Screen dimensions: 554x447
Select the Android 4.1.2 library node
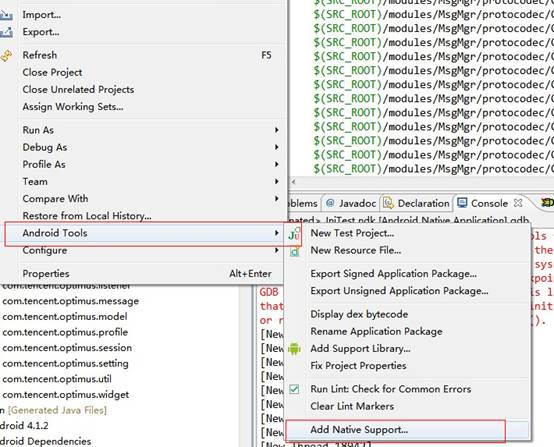(24, 426)
